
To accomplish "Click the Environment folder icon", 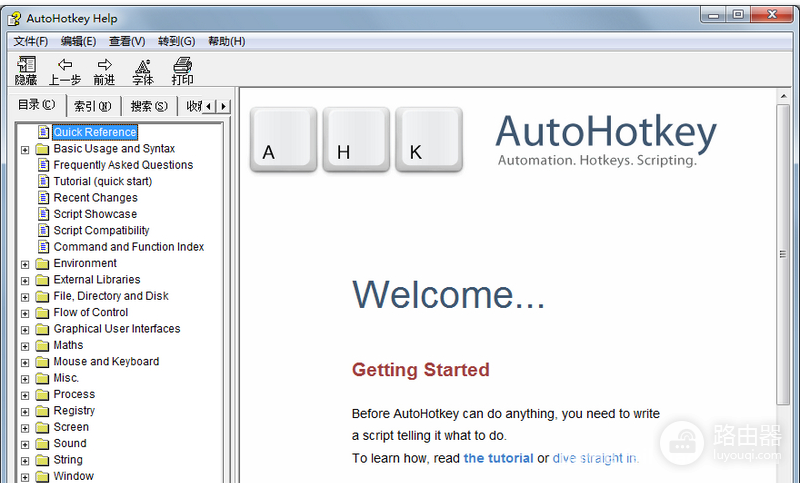I will click(42, 264).
